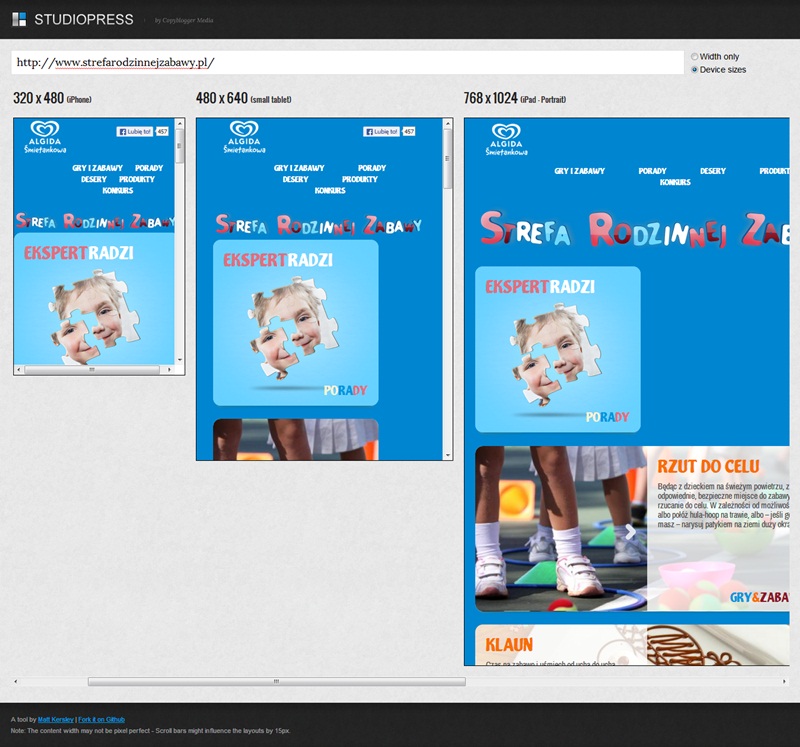The width and height of the screenshot is (800, 747).
Task: Open GRY I ZABAWY in iPad preview
Action: (x=580, y=171)
